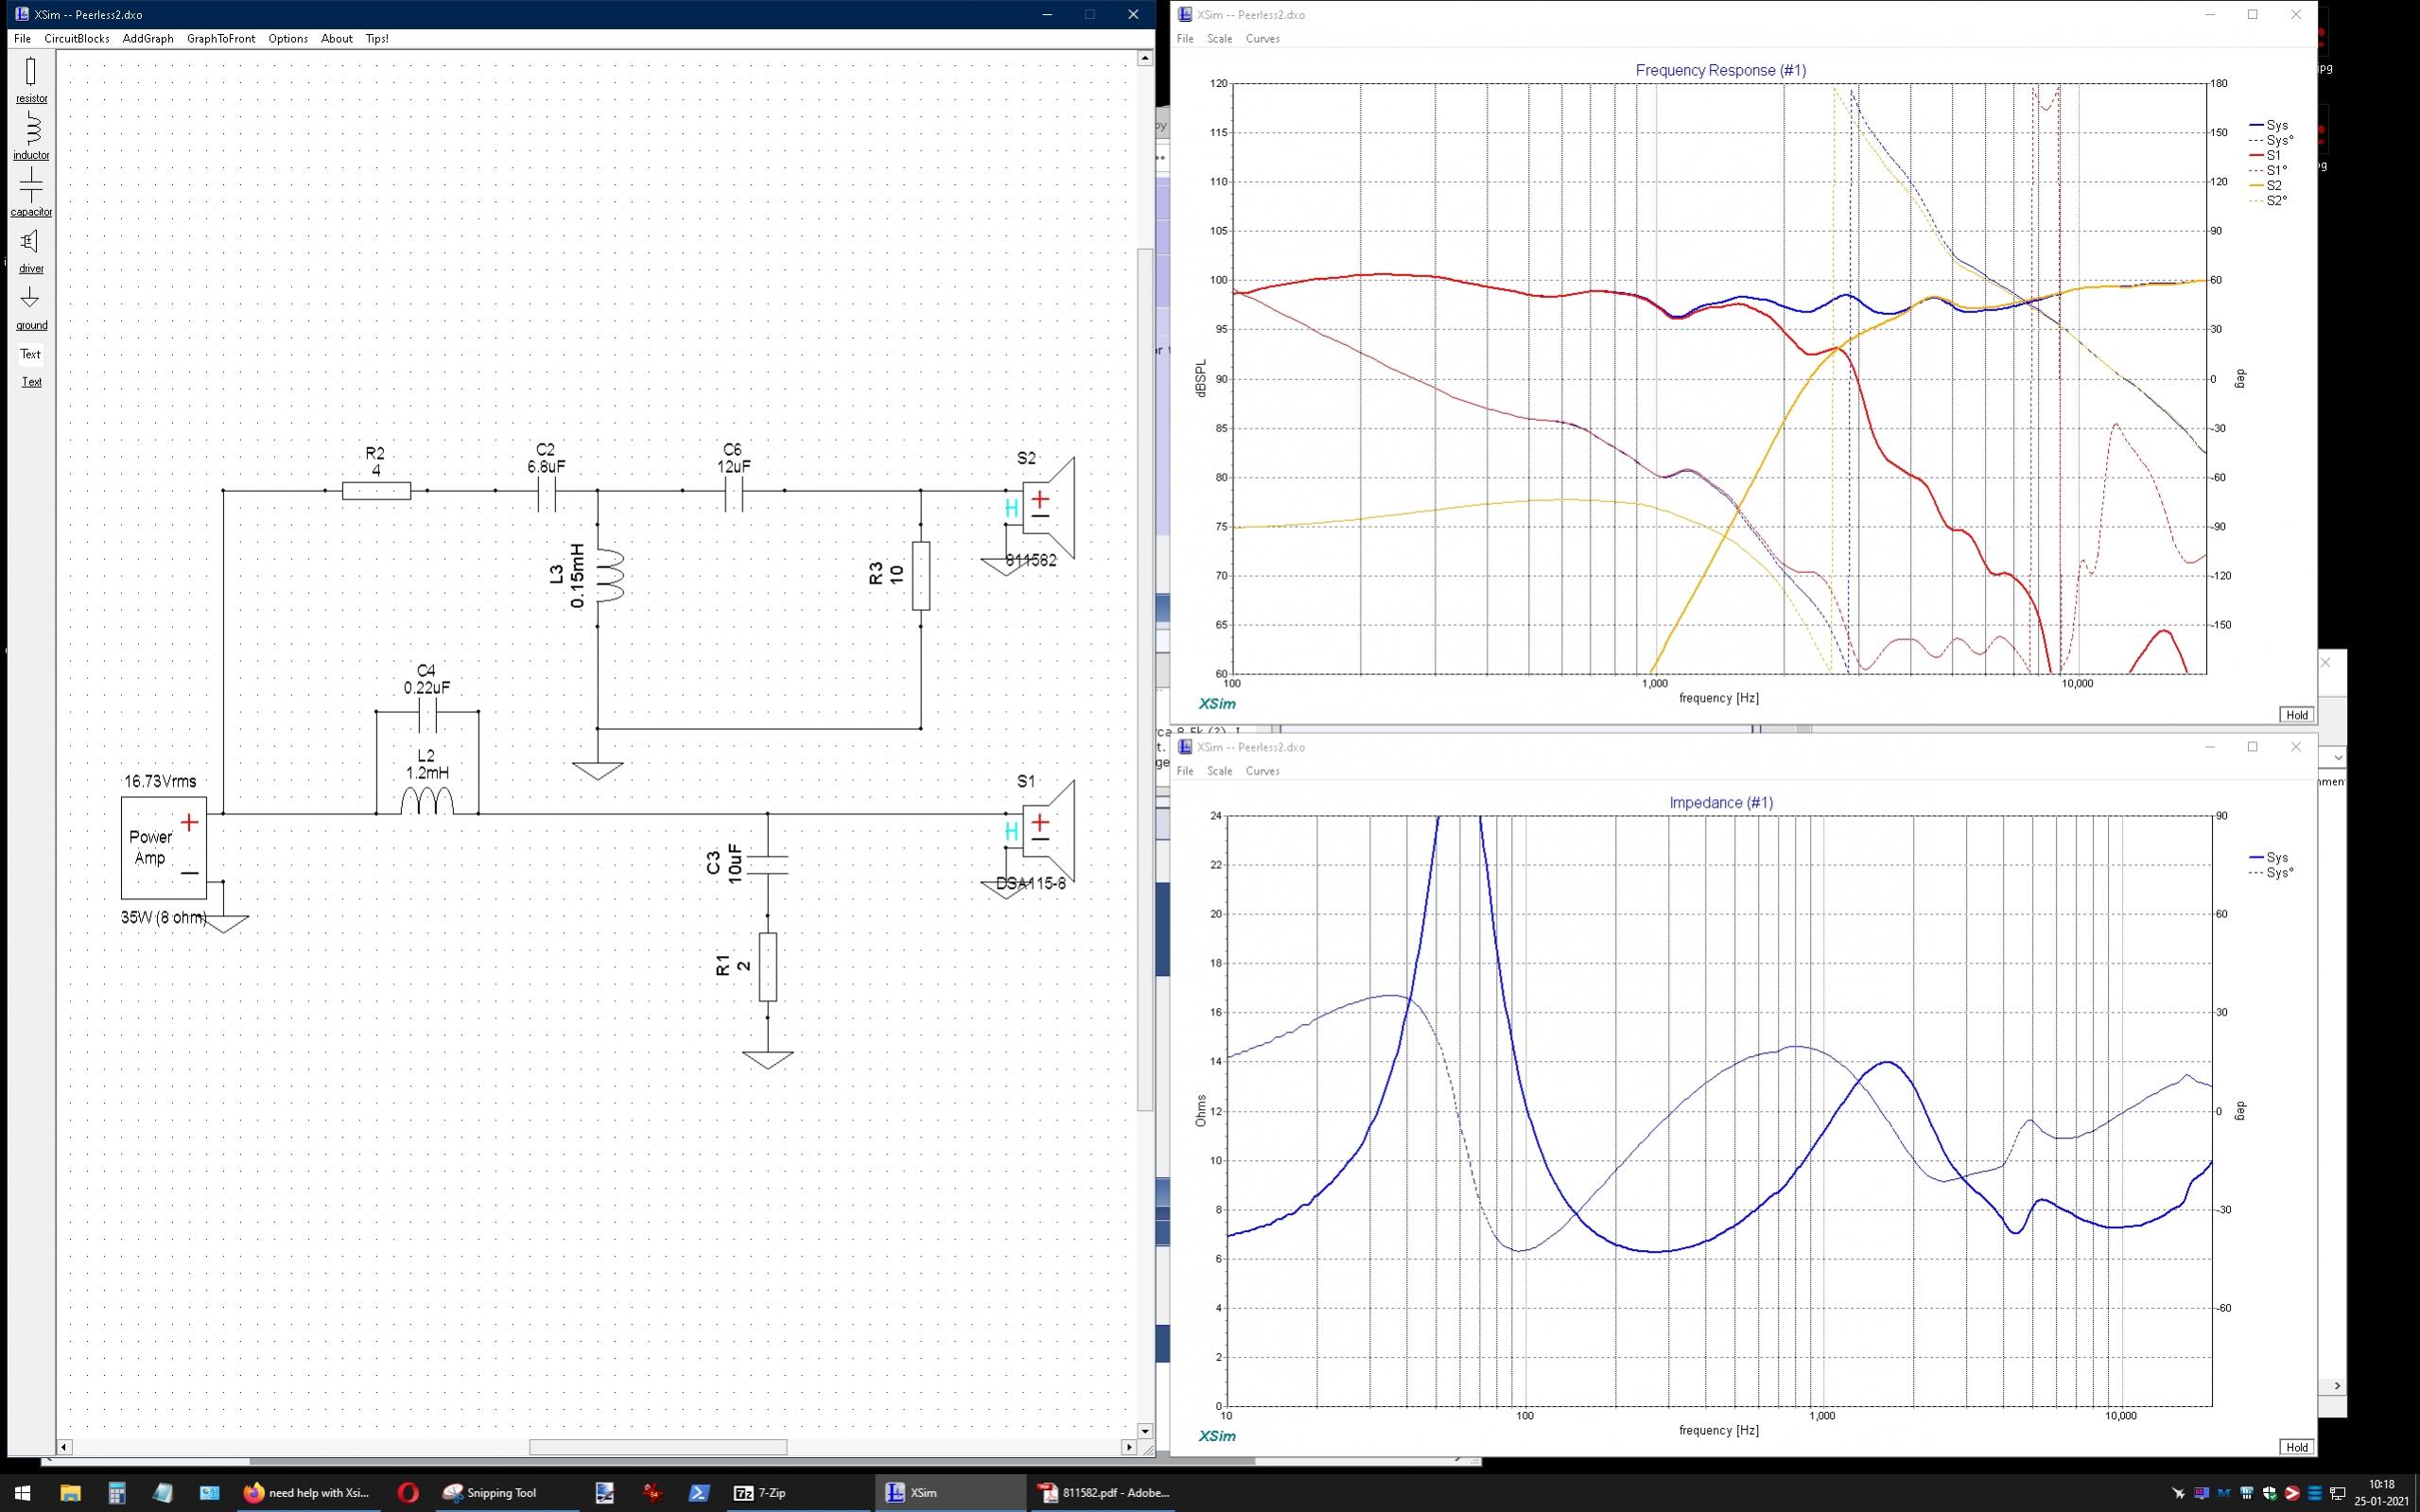The width and height of the screenshot is (2420, 1512).
Task: Click DSA115-8 driver name label
Action: [1031, 884]
